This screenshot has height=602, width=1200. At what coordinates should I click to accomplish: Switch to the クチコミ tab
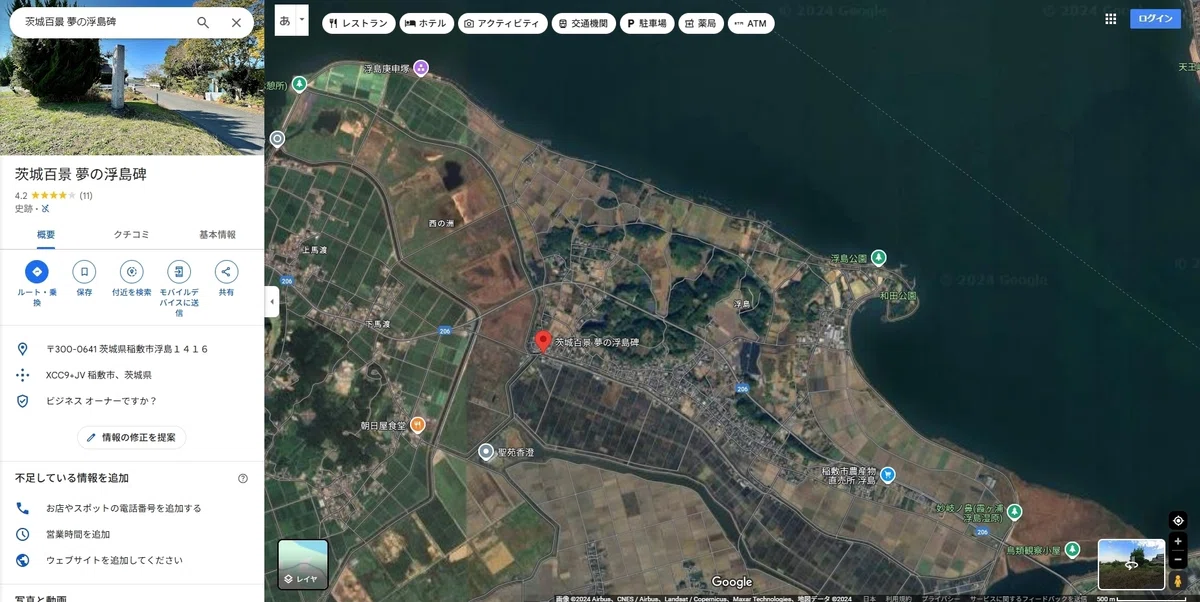point(132,234)
